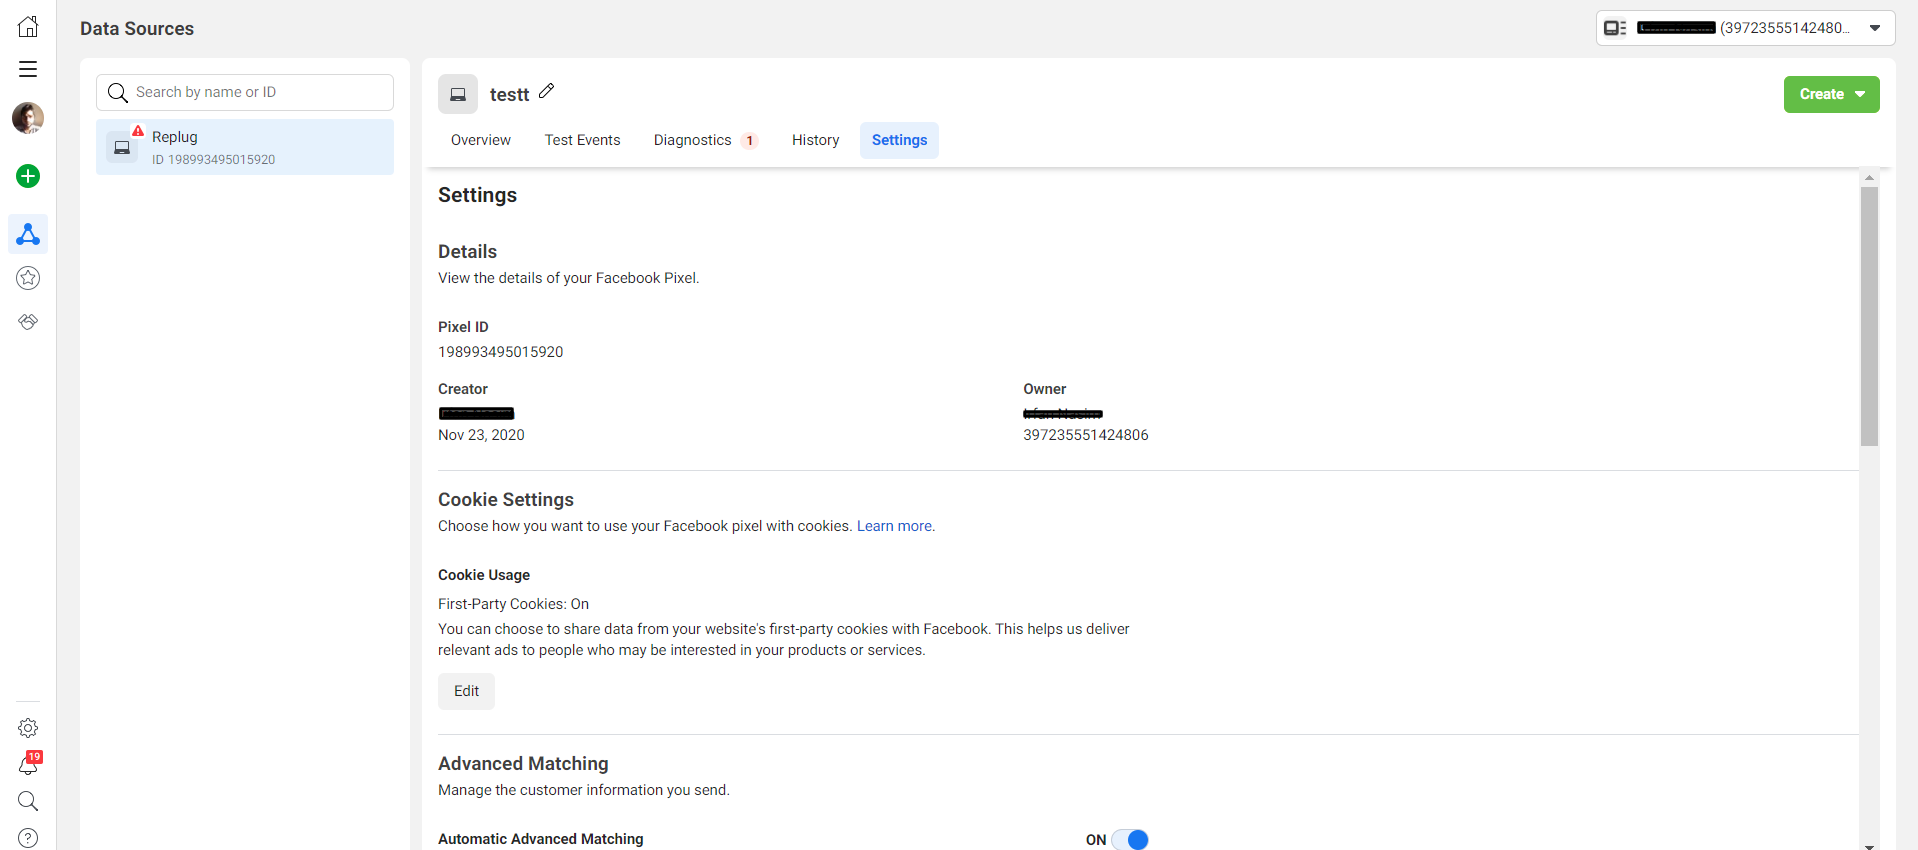Open the notifications bell with 19 badge
This screenshot has width=1918, height=850.
[x=28, y=765]
